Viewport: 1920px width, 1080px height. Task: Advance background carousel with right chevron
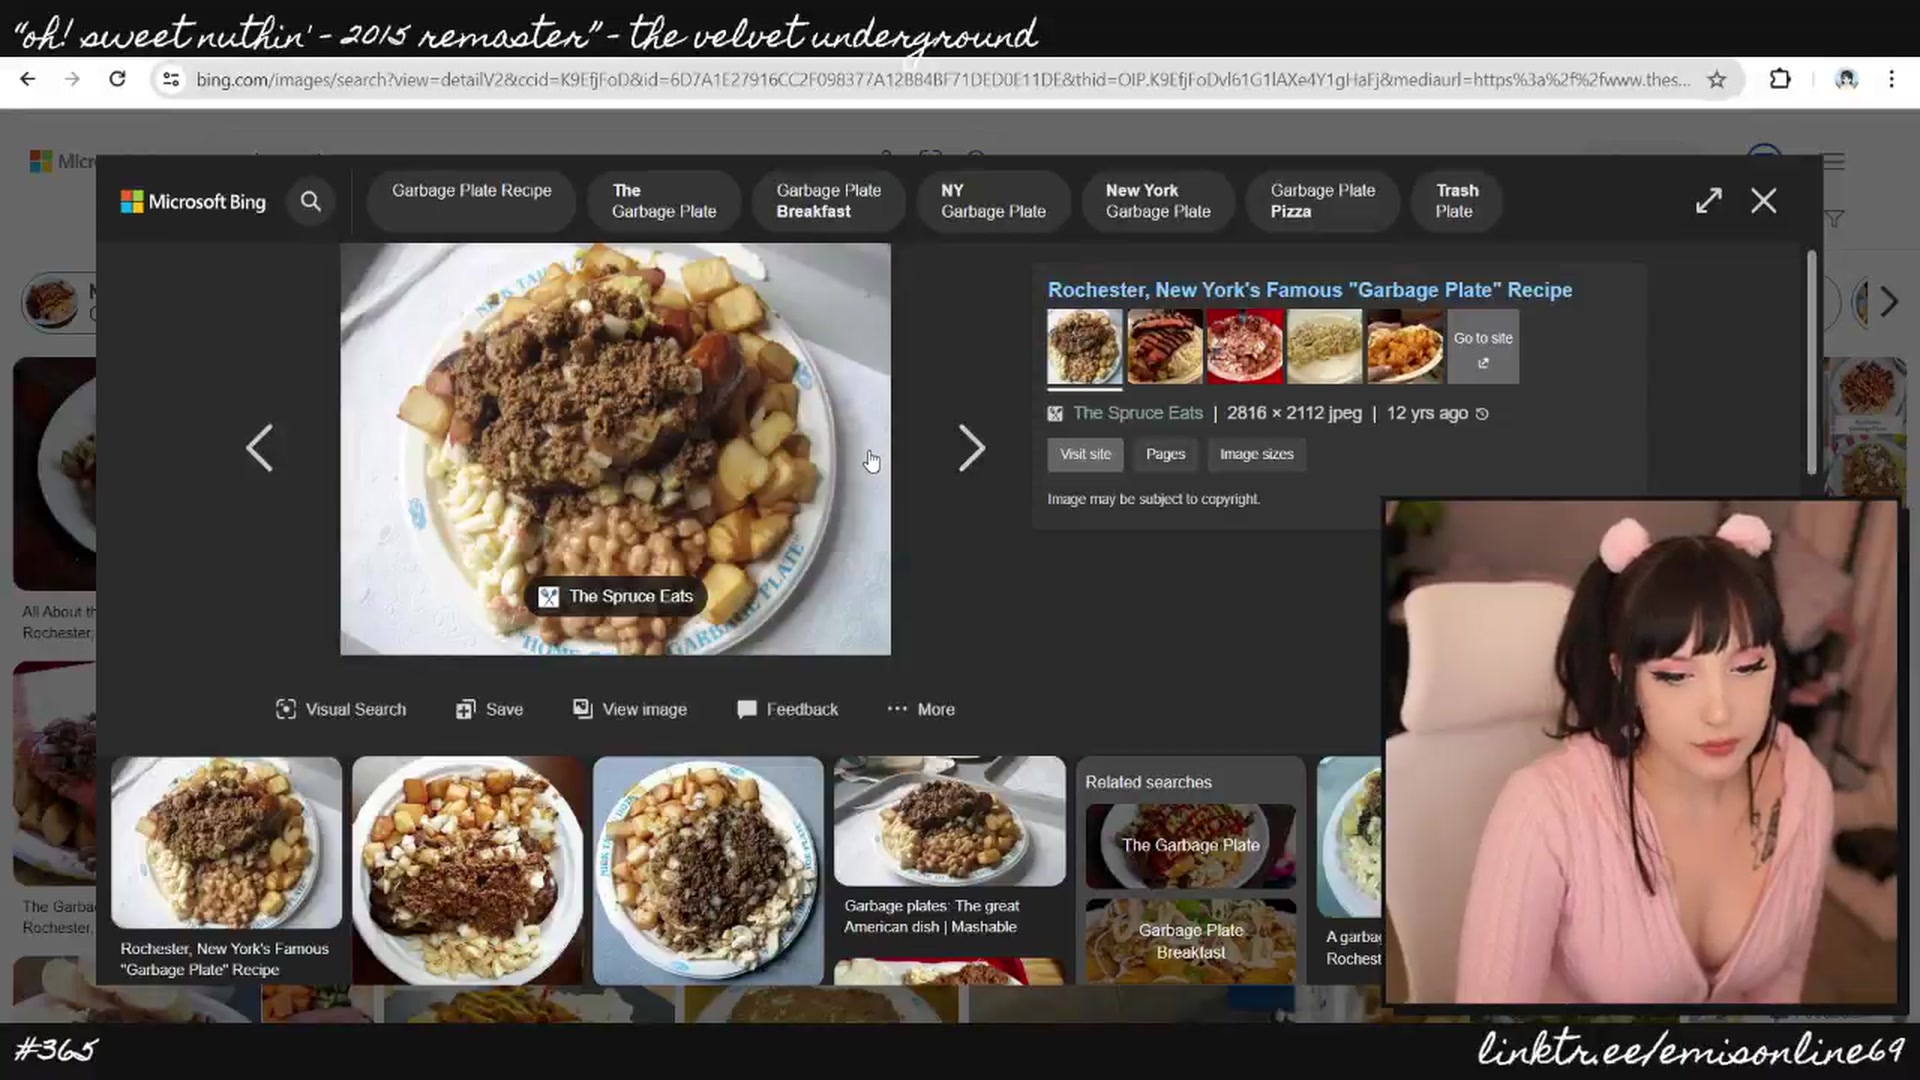pos(1888,302)
